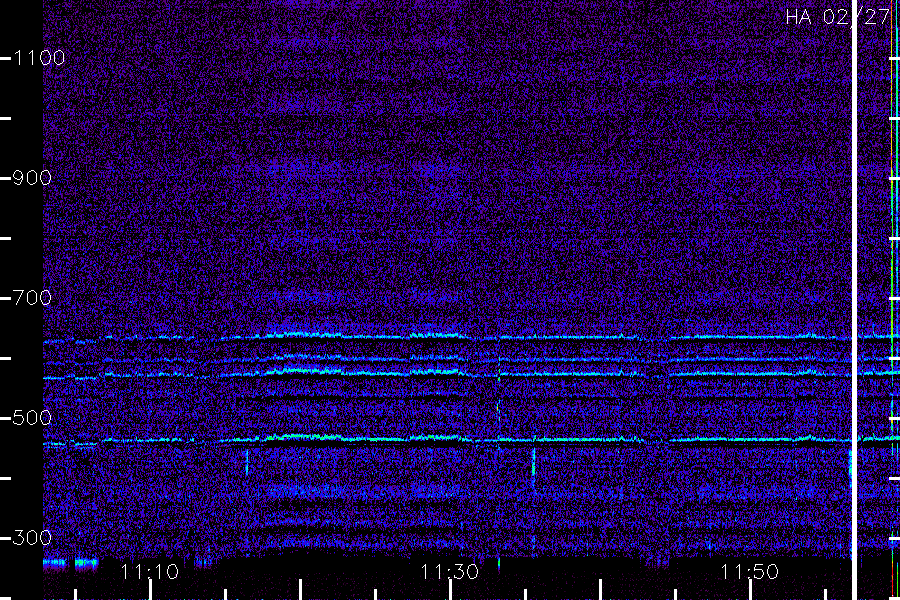Click the HA 02/27 date label
Image resolution: width=900 pixels, height=600 pixels.
837,17
